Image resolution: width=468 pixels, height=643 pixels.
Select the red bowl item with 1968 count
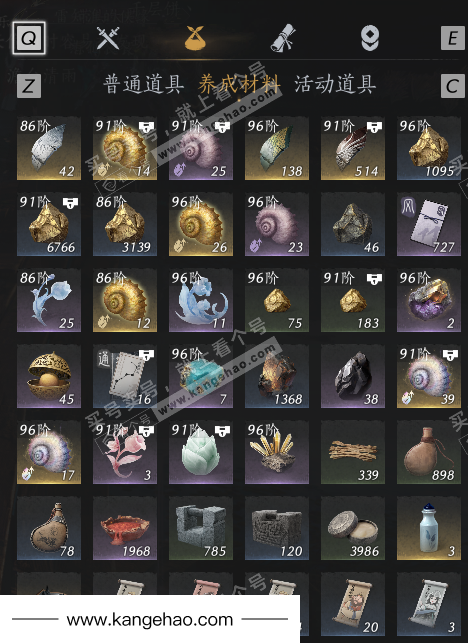tap(125, 528)
